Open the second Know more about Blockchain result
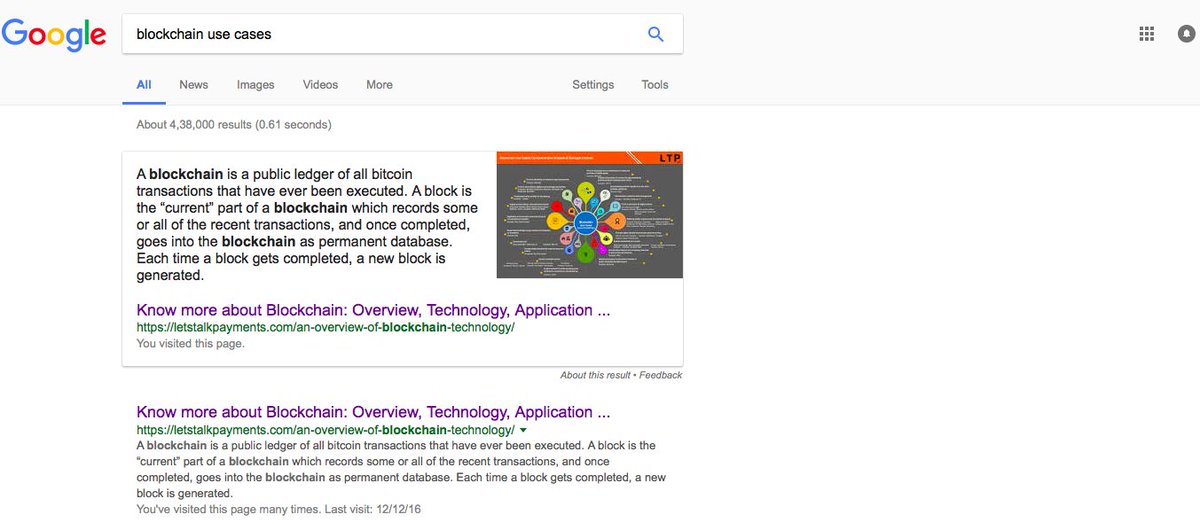The image size is (1200, 530). point(373,412)
